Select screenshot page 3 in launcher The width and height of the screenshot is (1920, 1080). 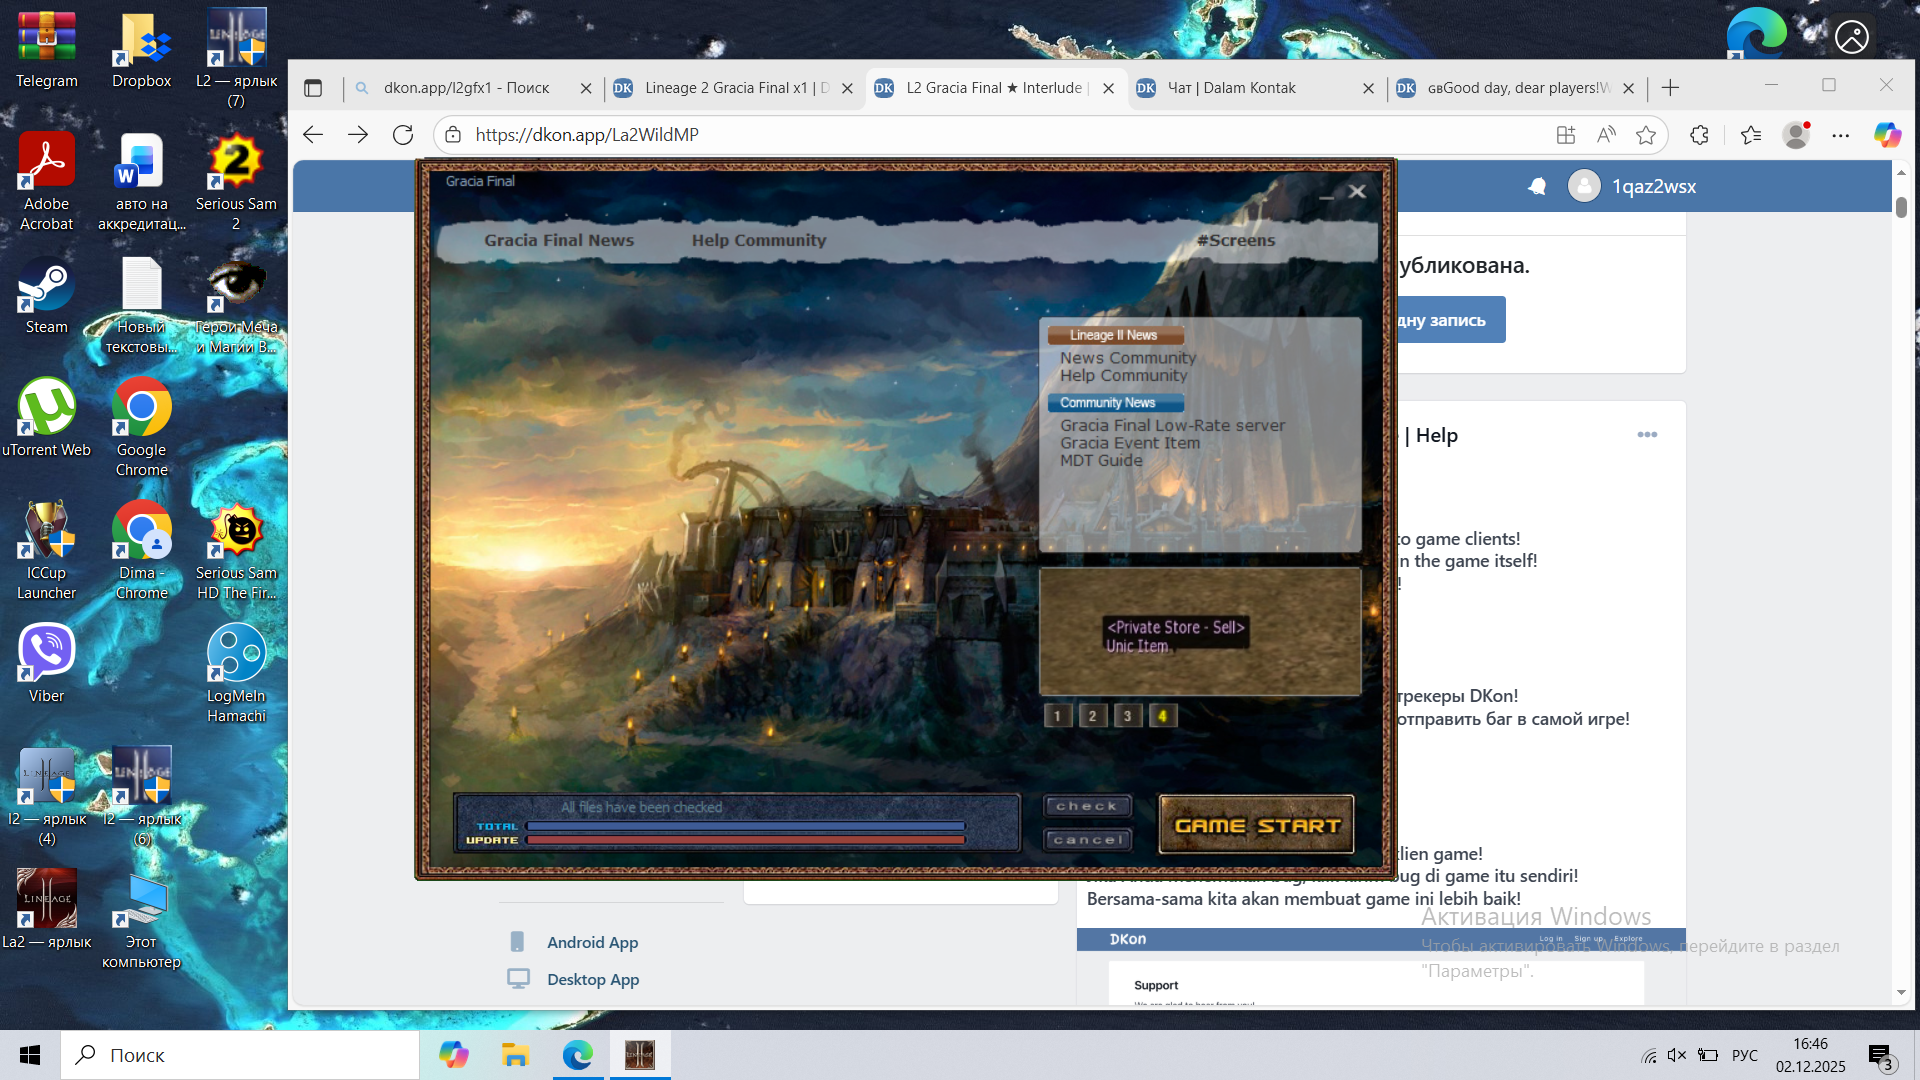1127,716
